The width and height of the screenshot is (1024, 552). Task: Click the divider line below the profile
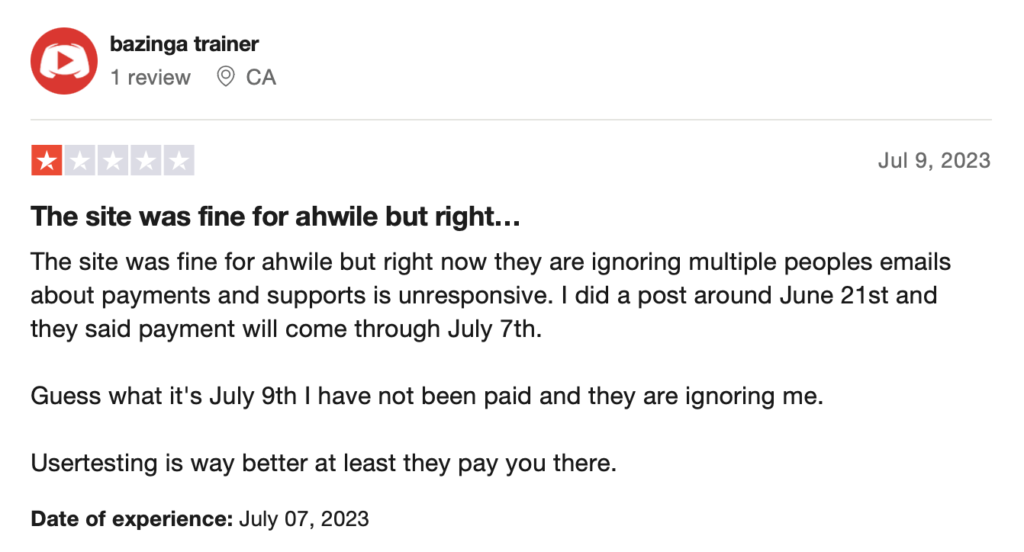pos(511,120)
